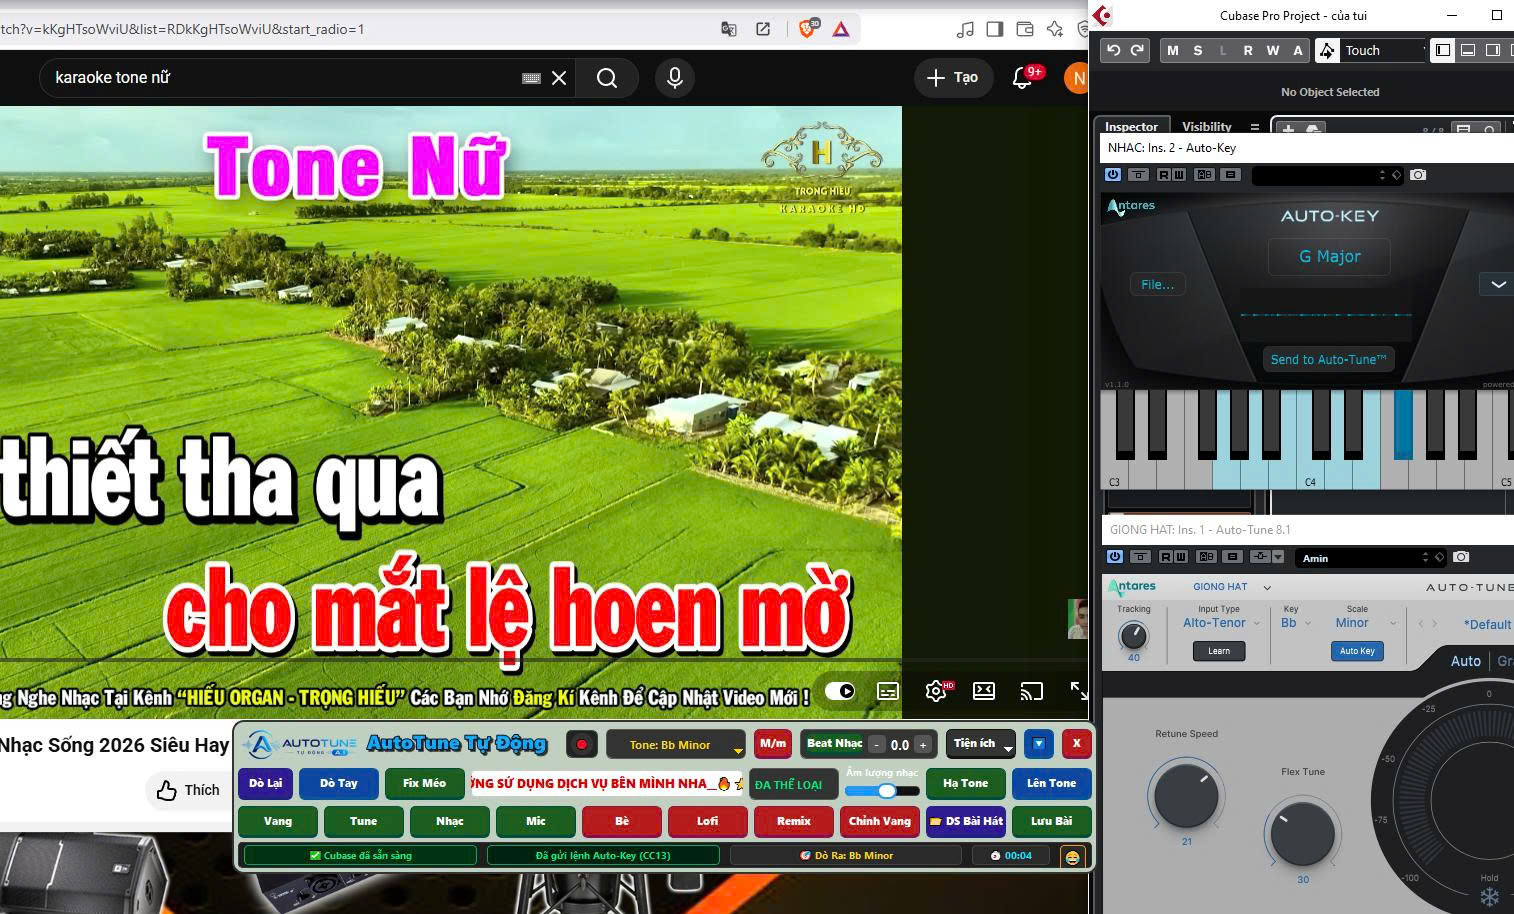The height and width of the screenshot is (914, 1514).
Task: Click the Learn button in Auto-Tune
Action: click(x=1219, y=651)
